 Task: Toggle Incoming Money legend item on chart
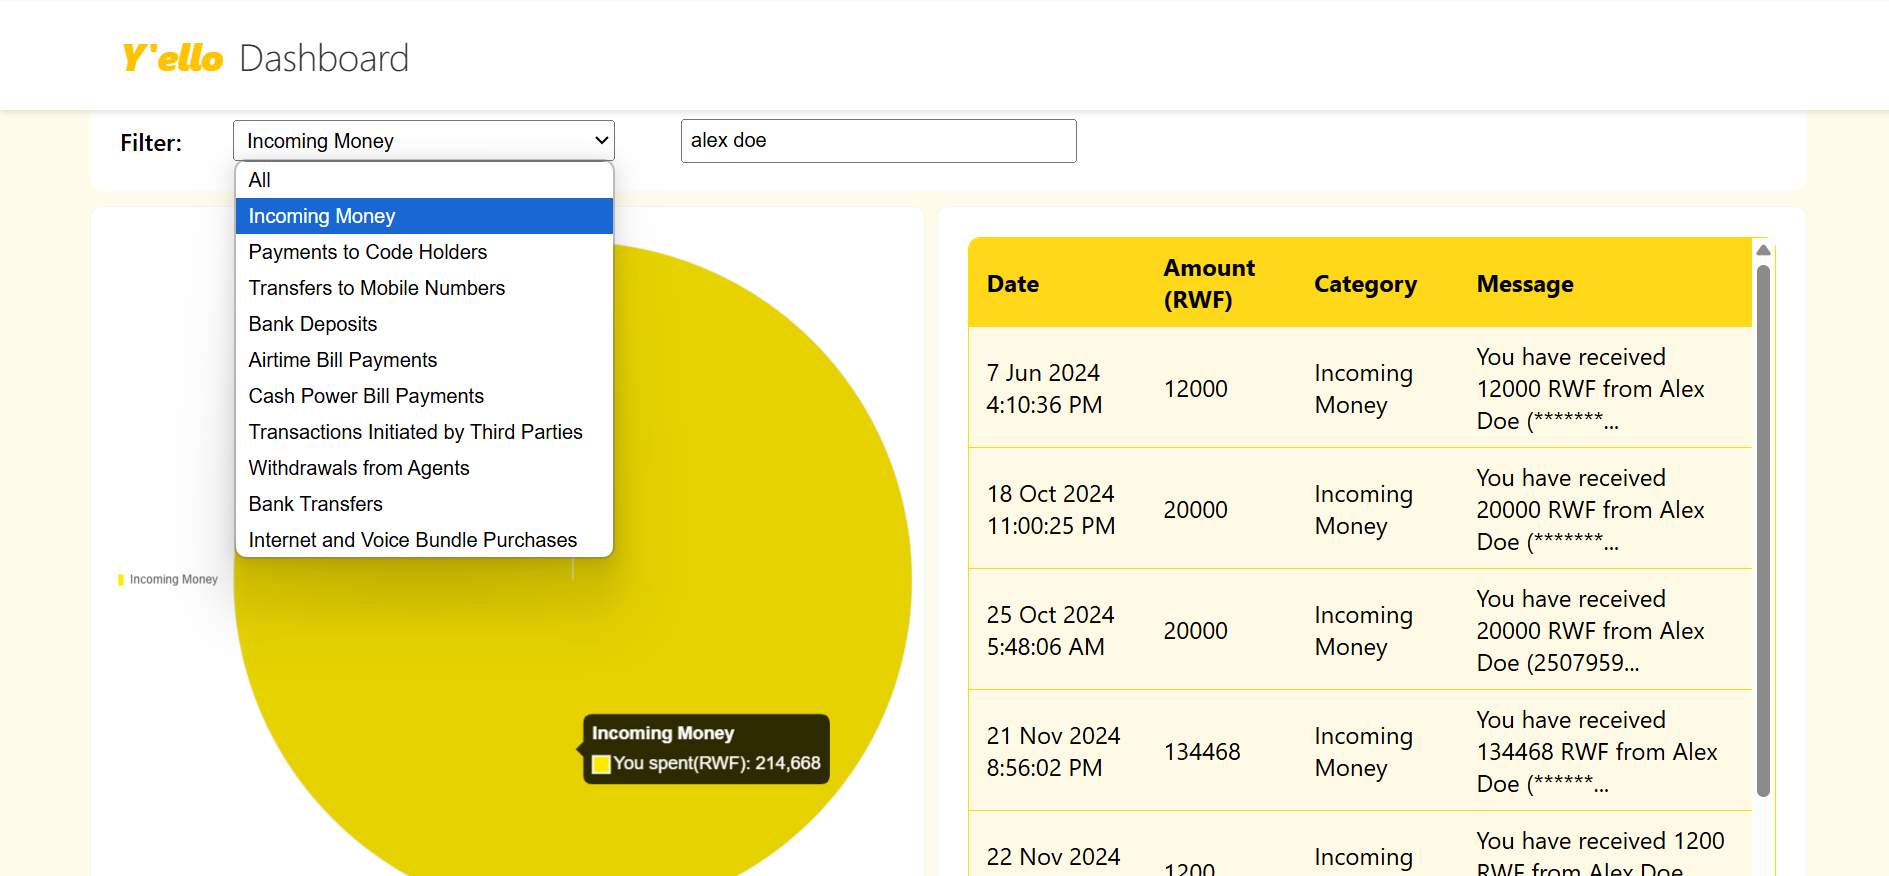click(x=168, y=580)
